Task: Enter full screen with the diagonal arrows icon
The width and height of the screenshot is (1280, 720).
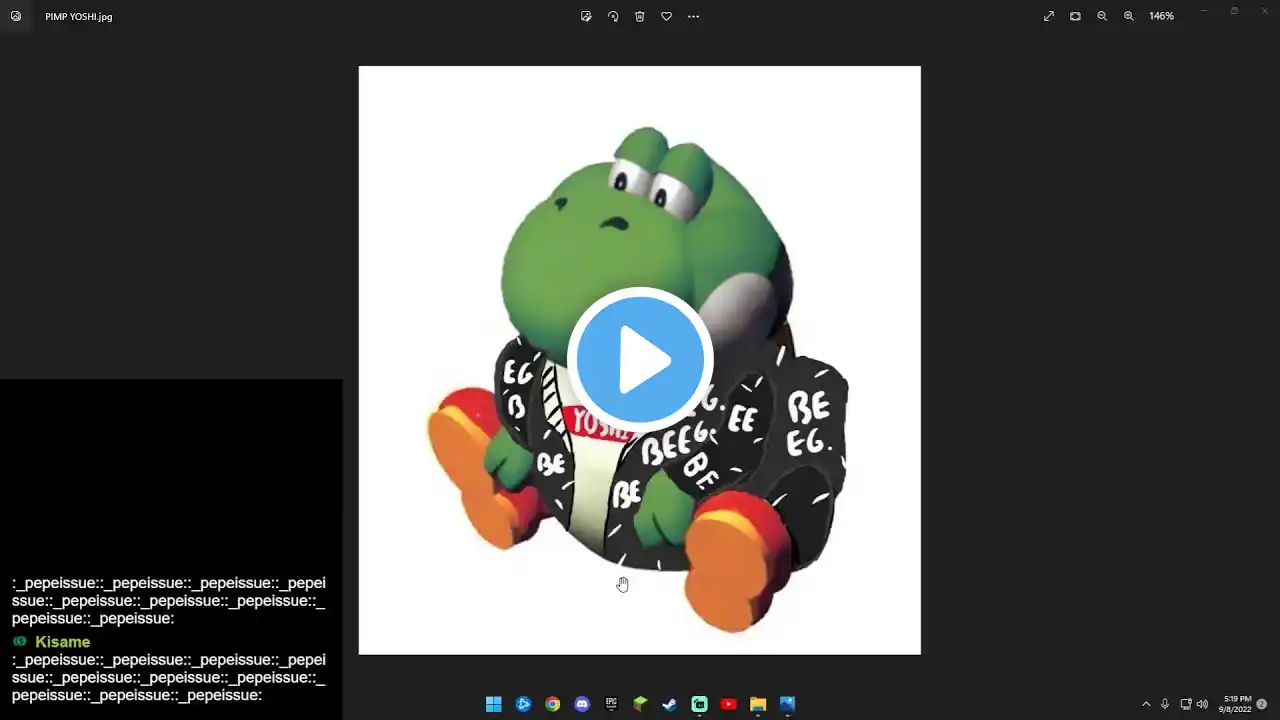Action: [1049, 16]
